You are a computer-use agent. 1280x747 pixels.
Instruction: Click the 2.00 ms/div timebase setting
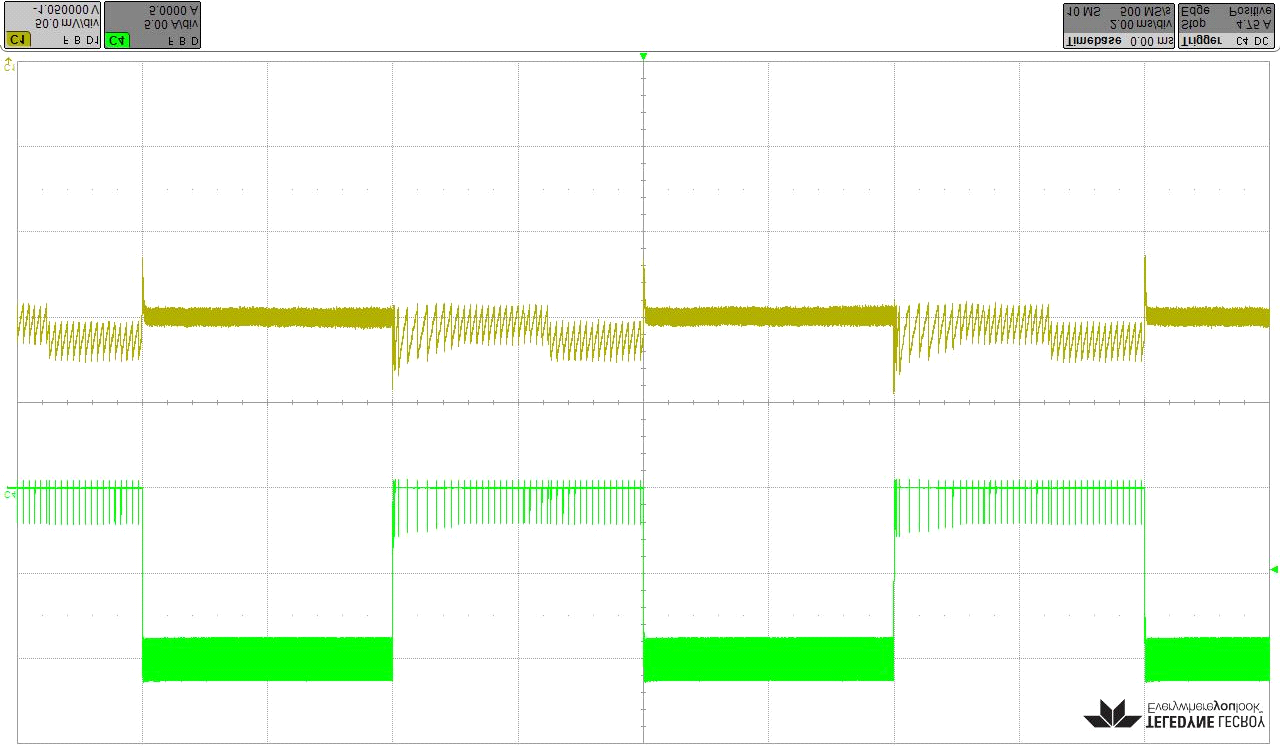1144,23
